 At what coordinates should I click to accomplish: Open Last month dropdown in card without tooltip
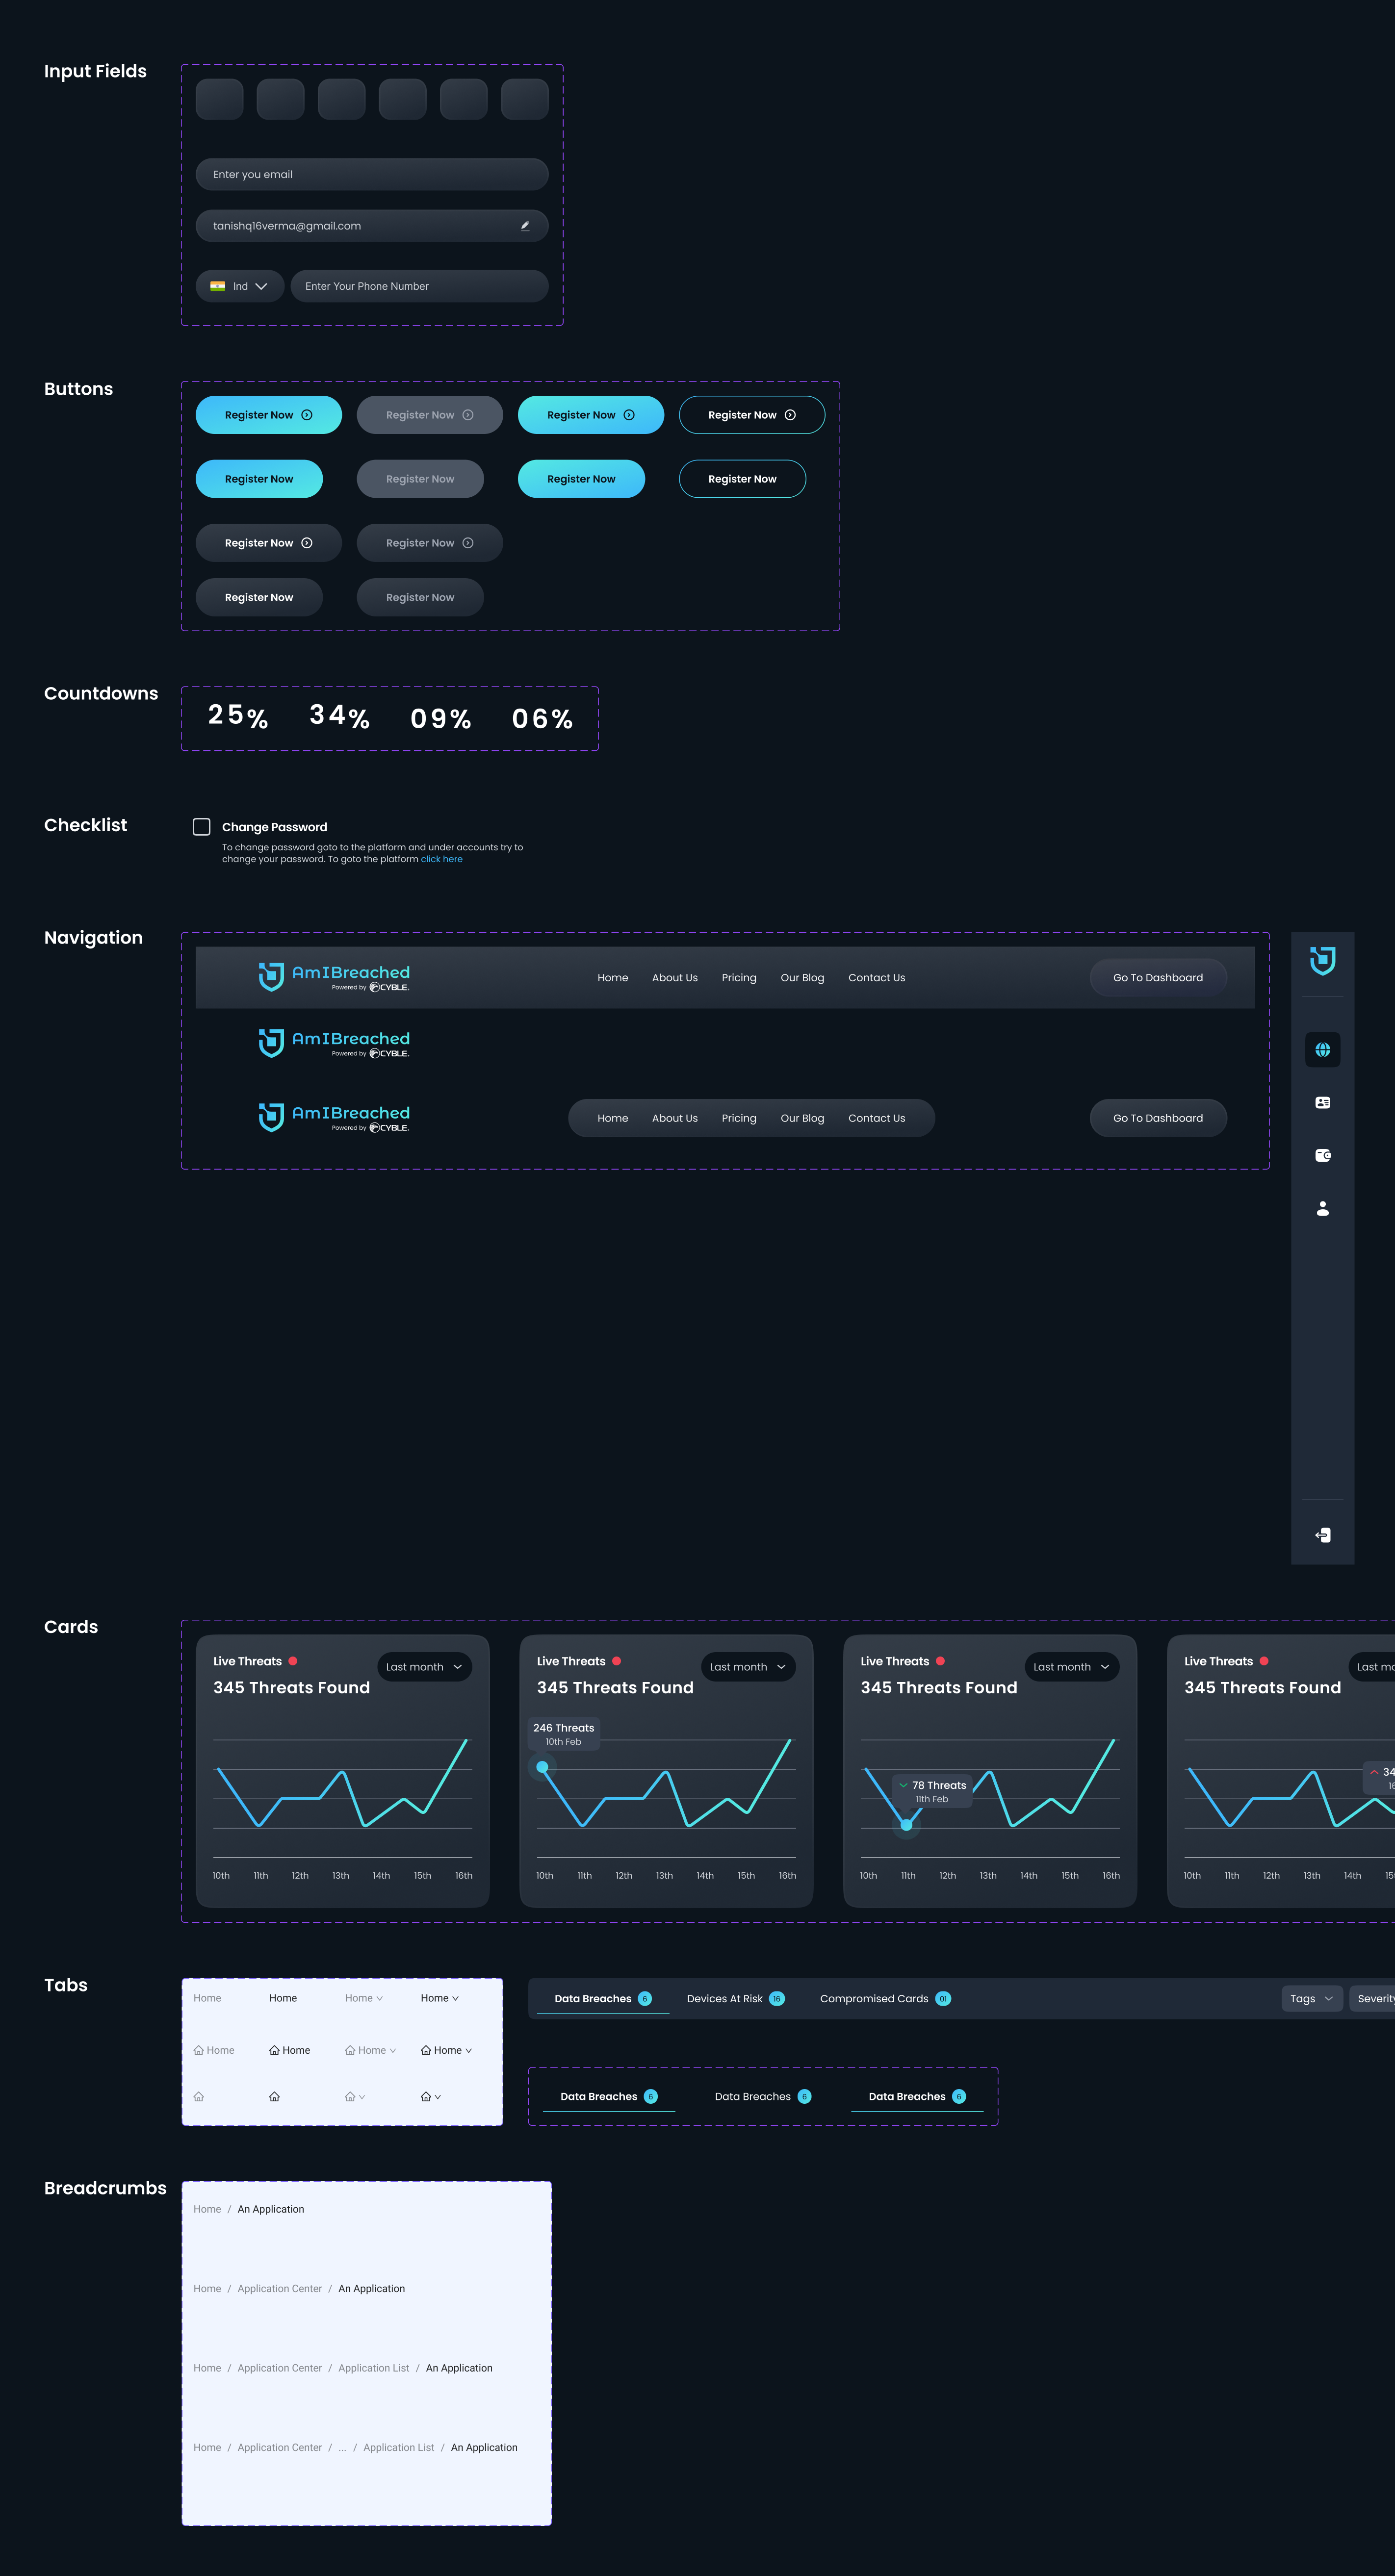click(x=424, y=1667)
